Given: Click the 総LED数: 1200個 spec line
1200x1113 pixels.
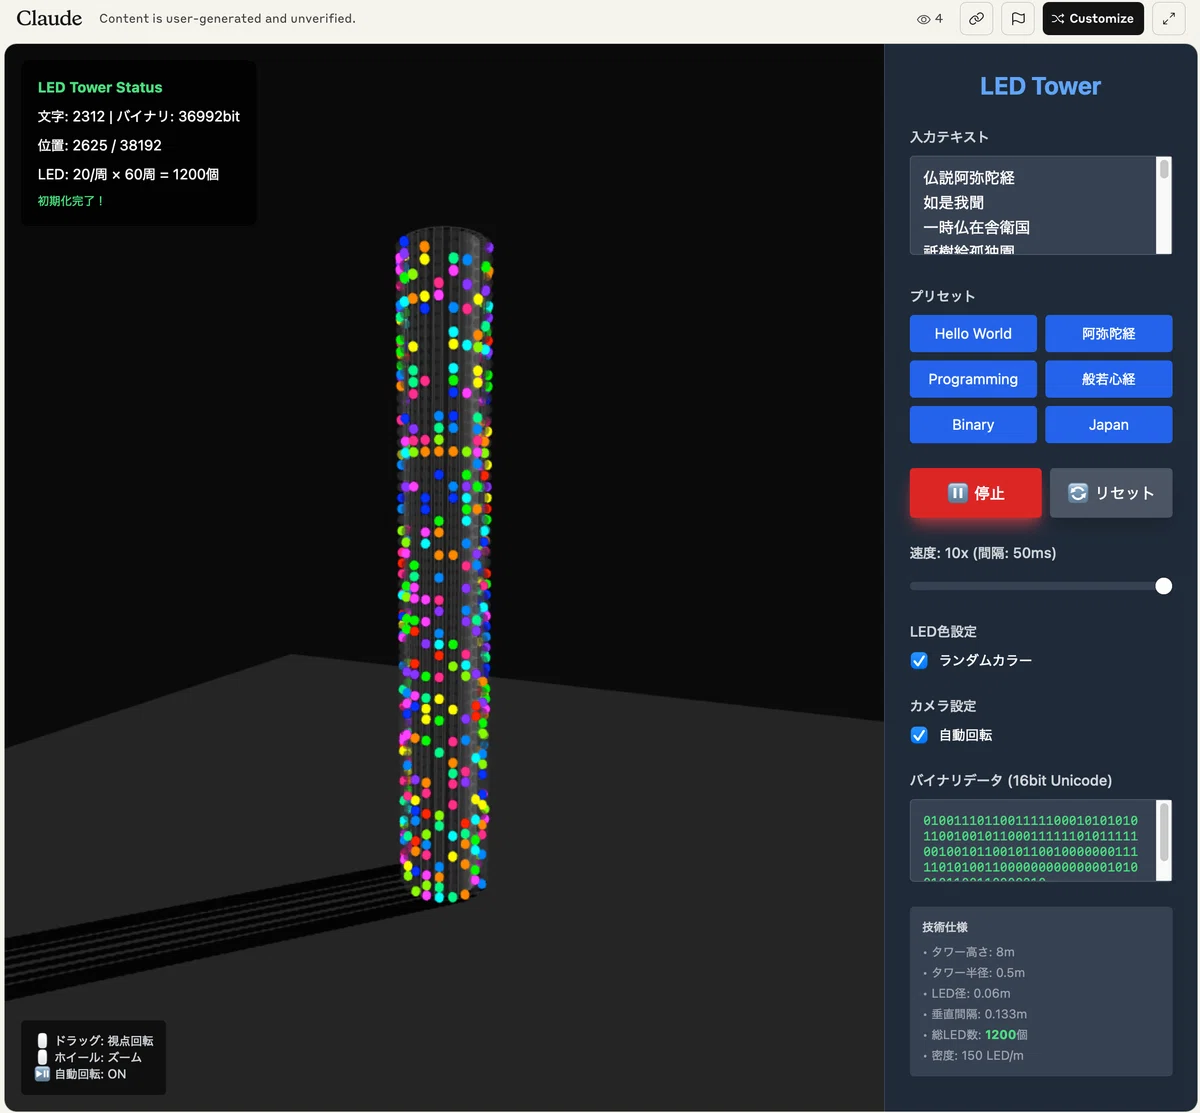Looking at the screenshot, I should pyautogui.click(x=979, y=1035).
